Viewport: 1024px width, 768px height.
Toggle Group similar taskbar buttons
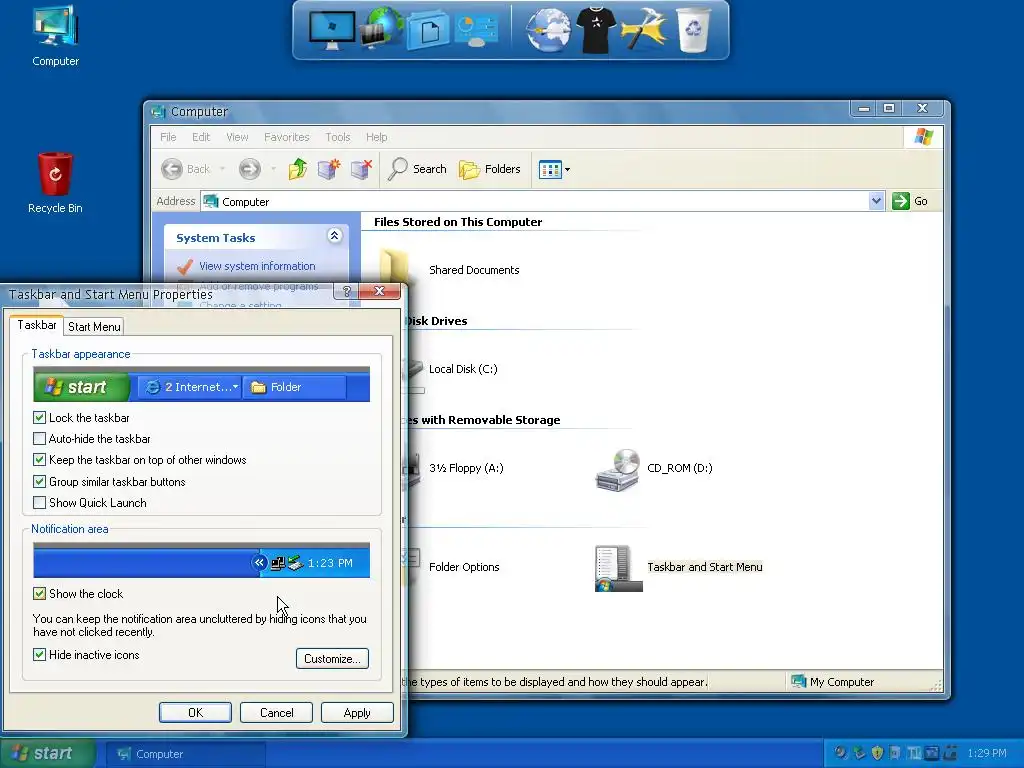tap(39, 481)
